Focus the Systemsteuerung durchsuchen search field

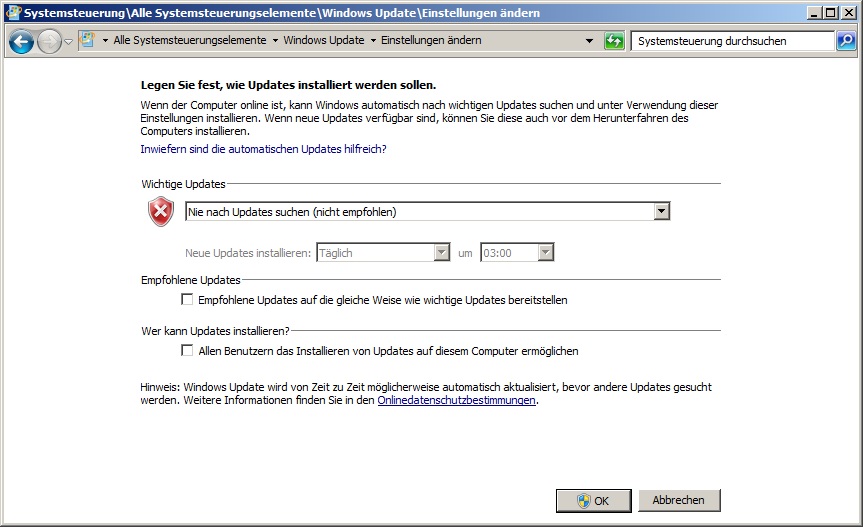[732, 41]
